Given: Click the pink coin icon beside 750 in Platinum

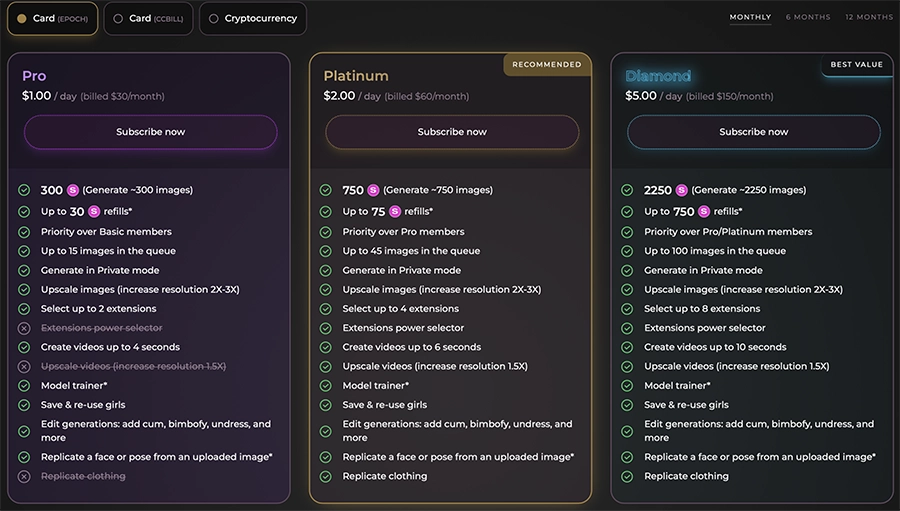Looking at the screenshot, I should click(373, 190).
